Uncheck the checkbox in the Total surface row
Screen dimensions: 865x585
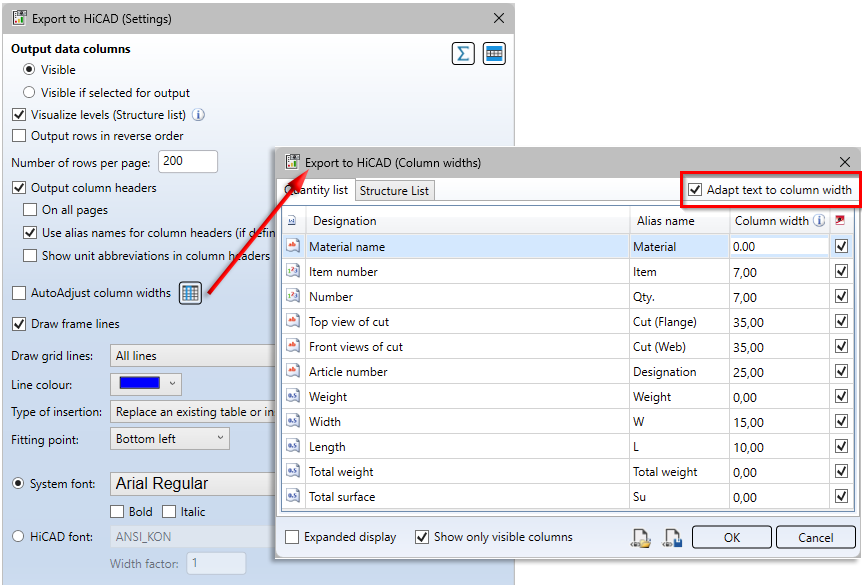(841, 496)
